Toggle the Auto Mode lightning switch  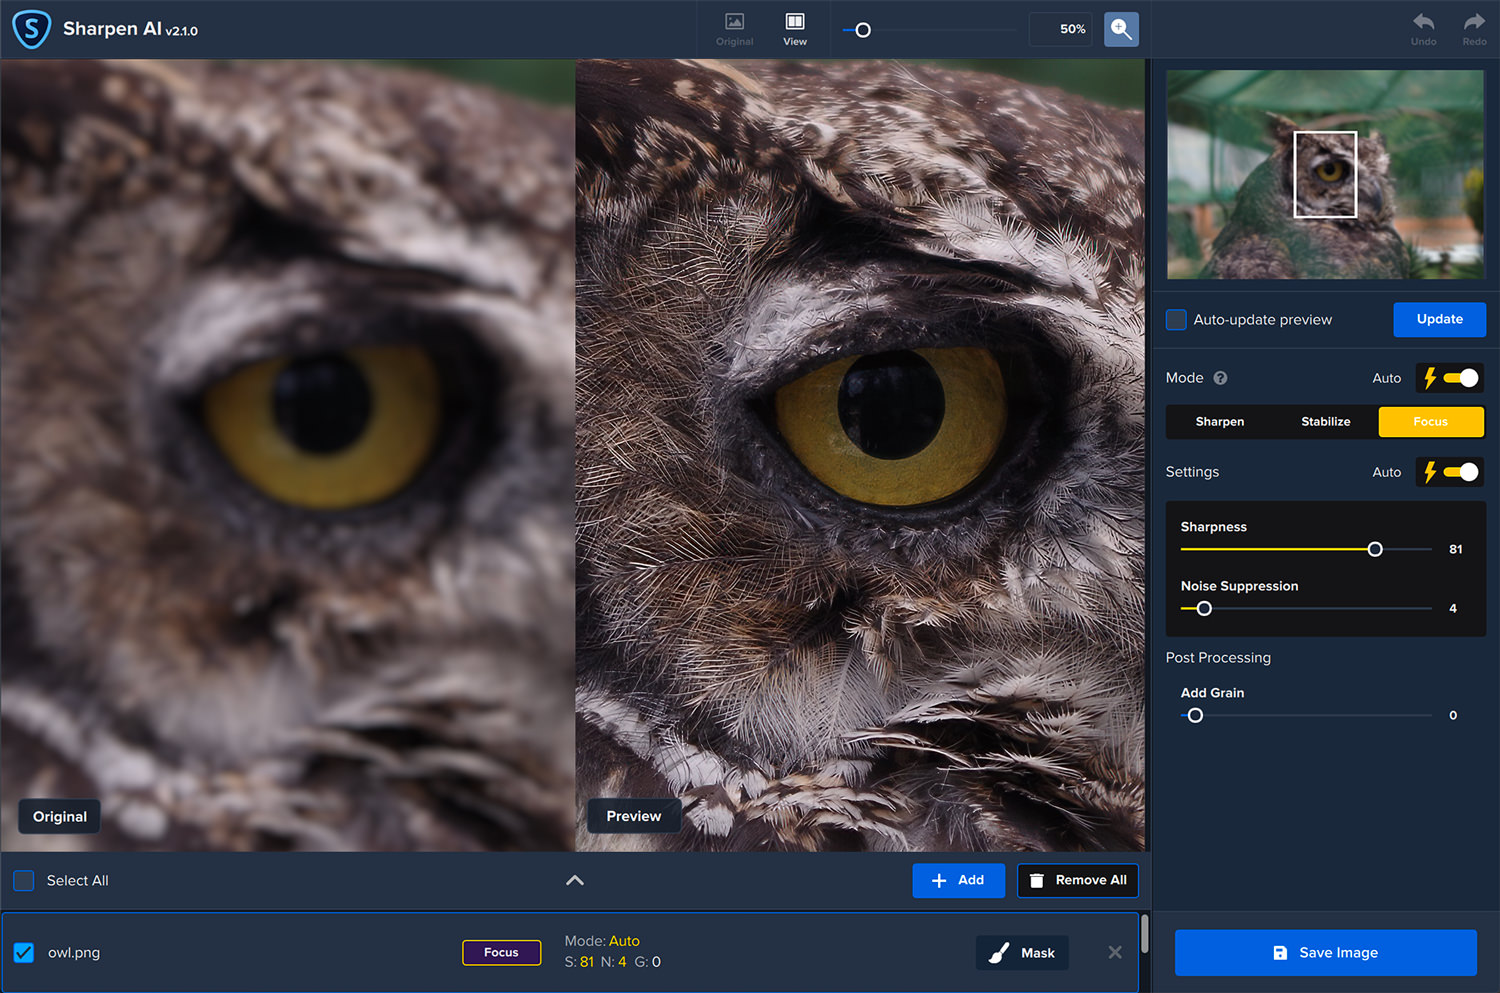pyautogui.click(x=1449, y=378)
